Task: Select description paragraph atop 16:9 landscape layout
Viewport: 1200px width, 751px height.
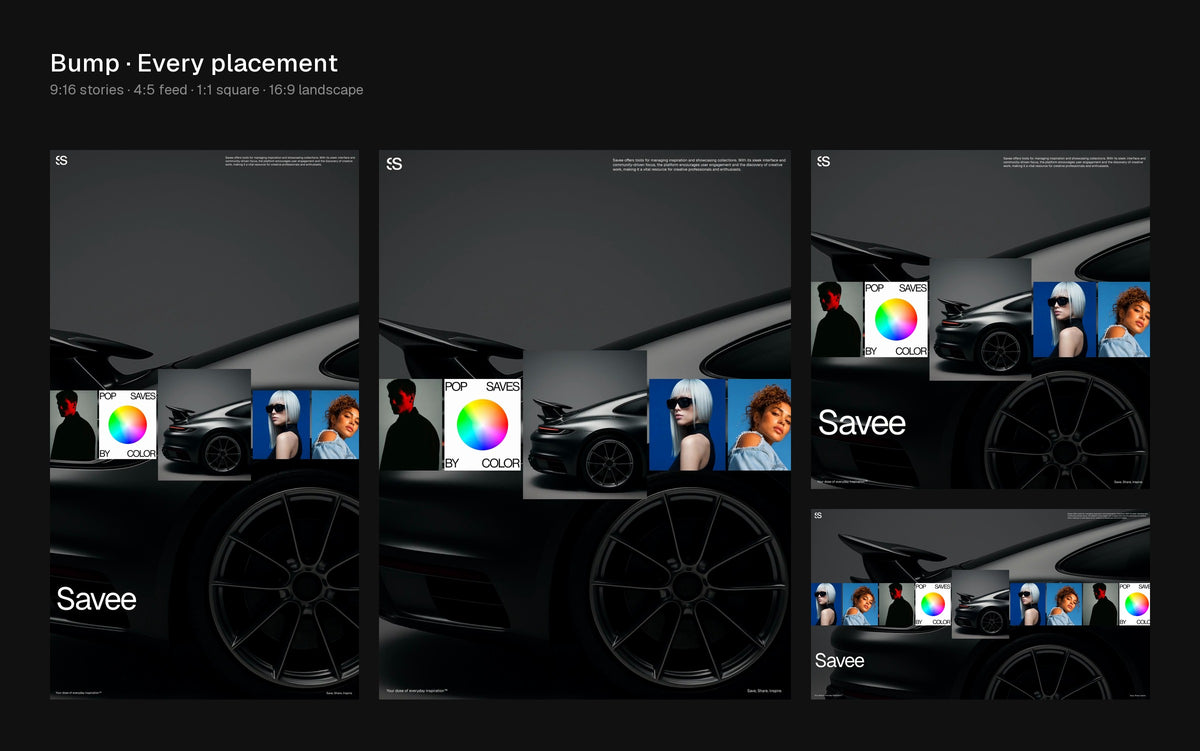Action: [x=1107, y=516]
